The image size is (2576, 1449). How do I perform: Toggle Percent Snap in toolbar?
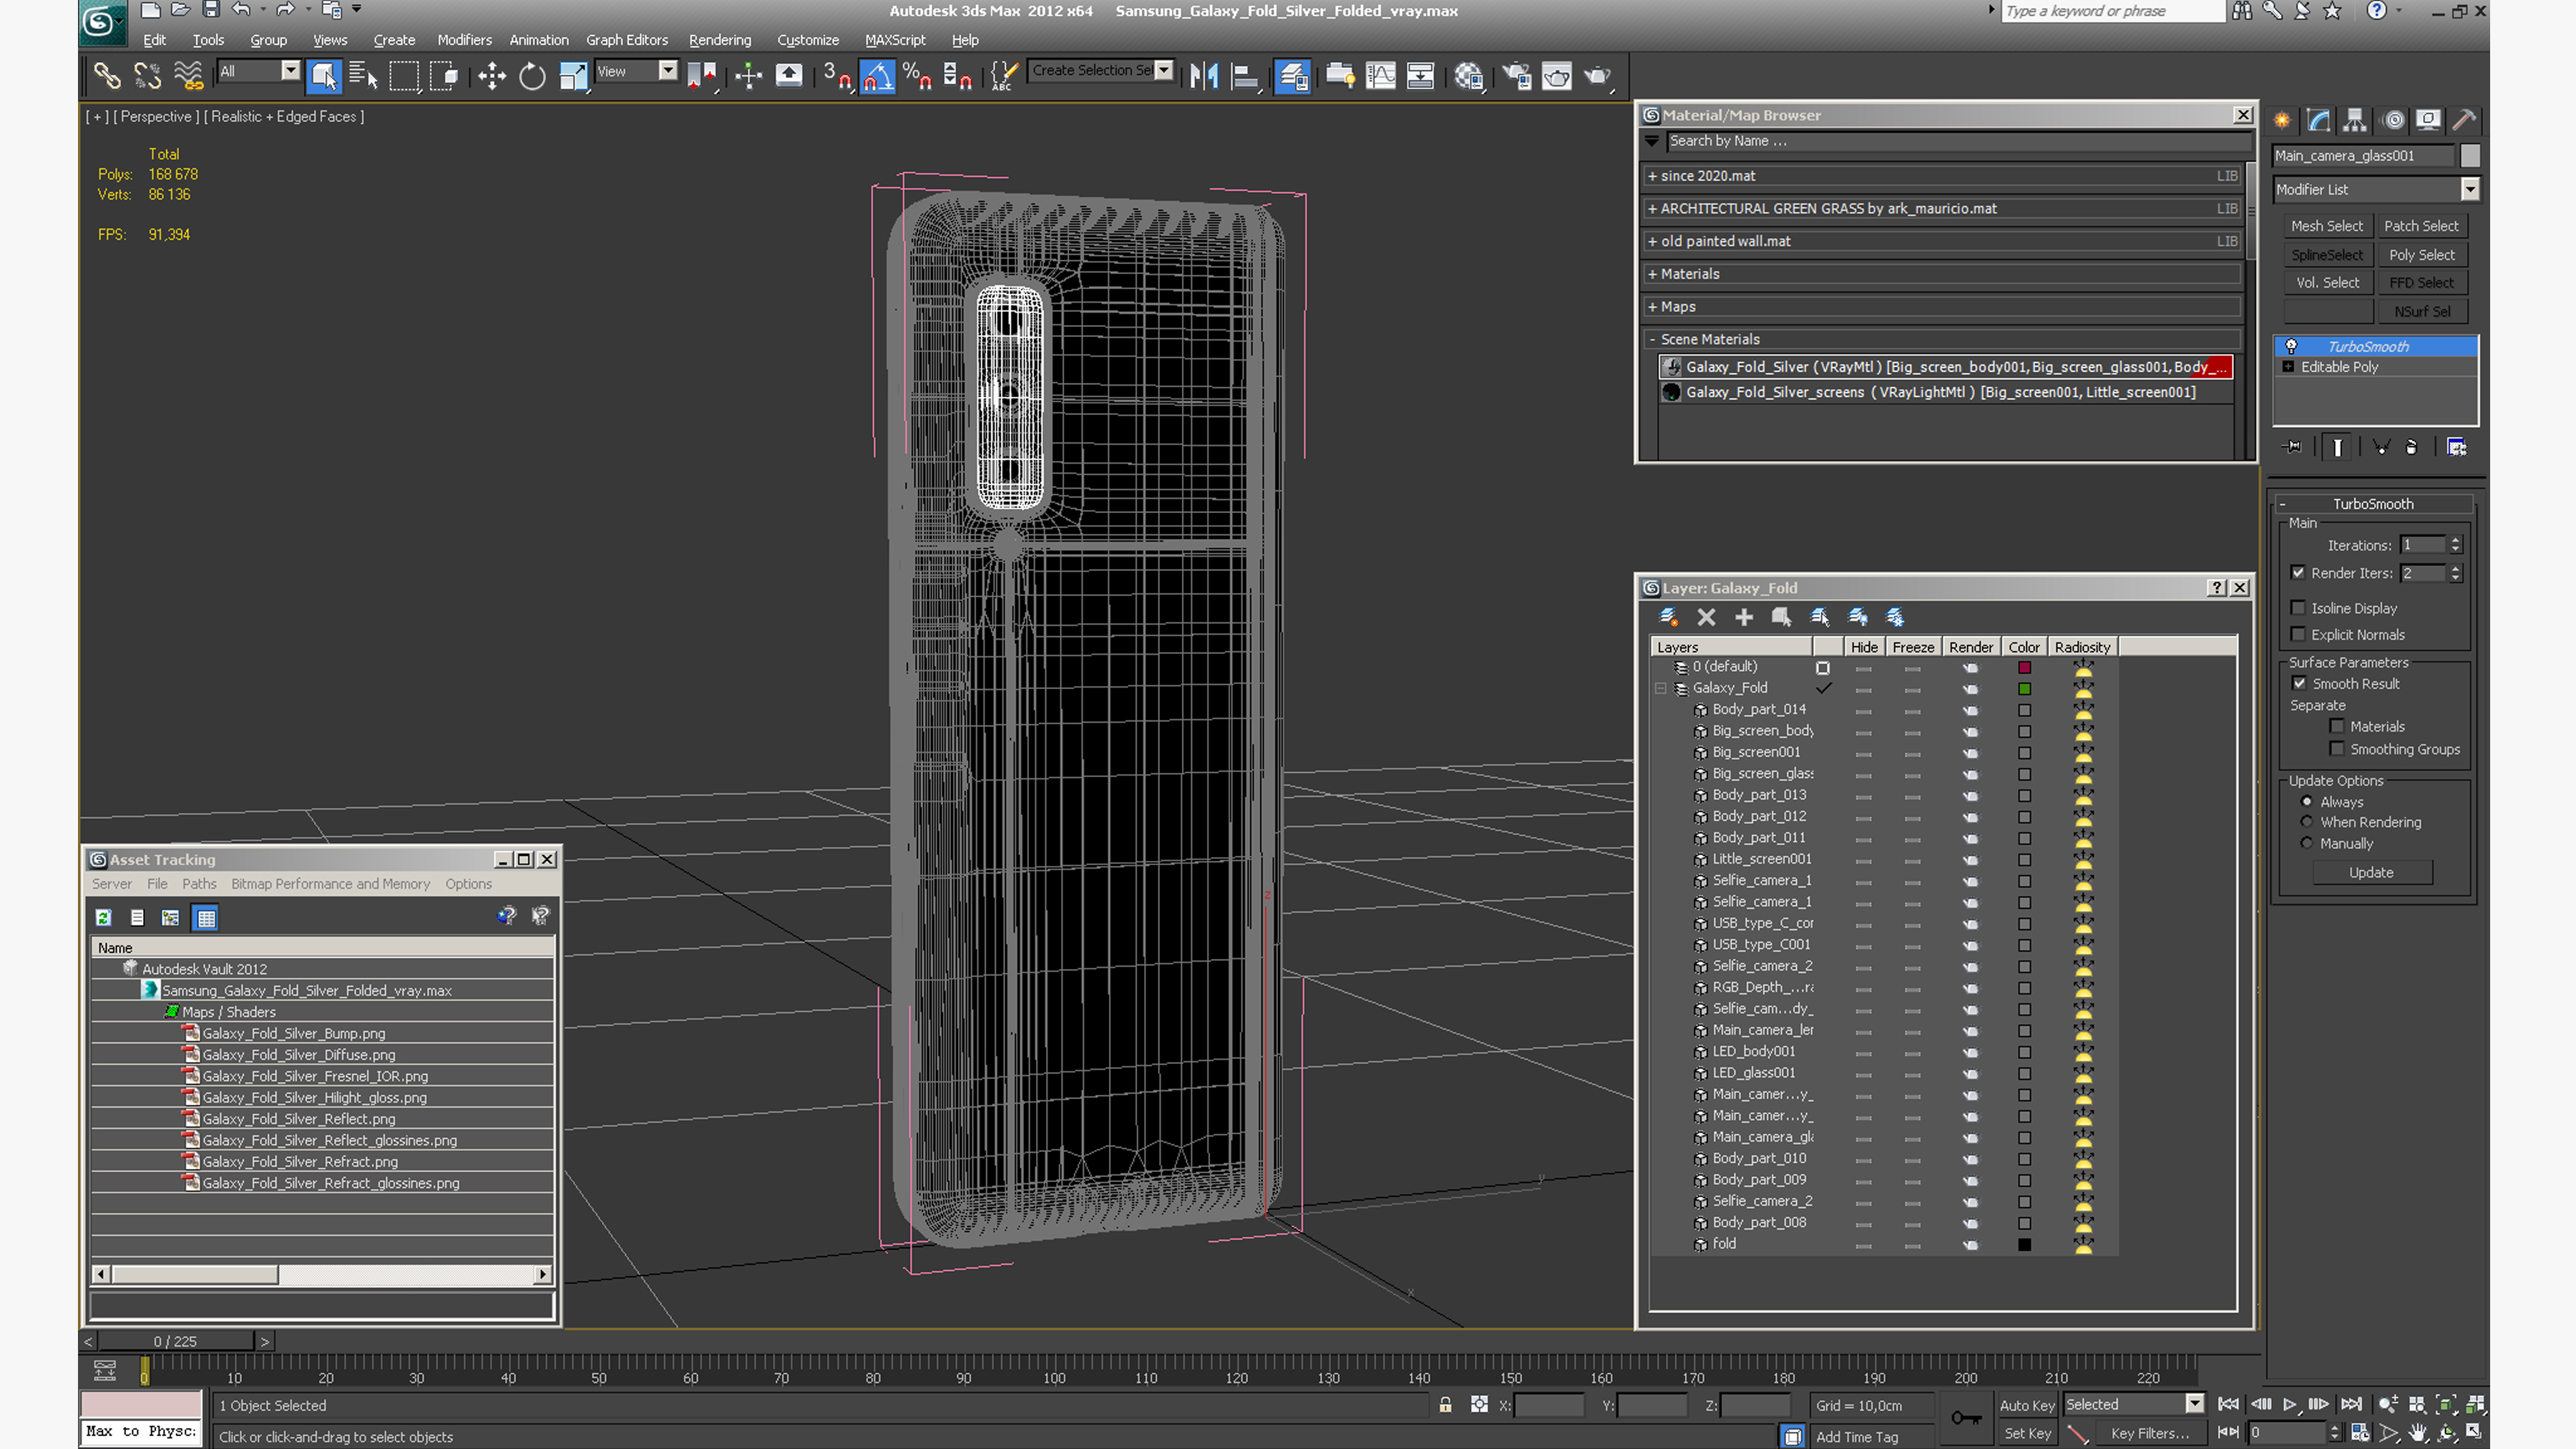(917, 75)
